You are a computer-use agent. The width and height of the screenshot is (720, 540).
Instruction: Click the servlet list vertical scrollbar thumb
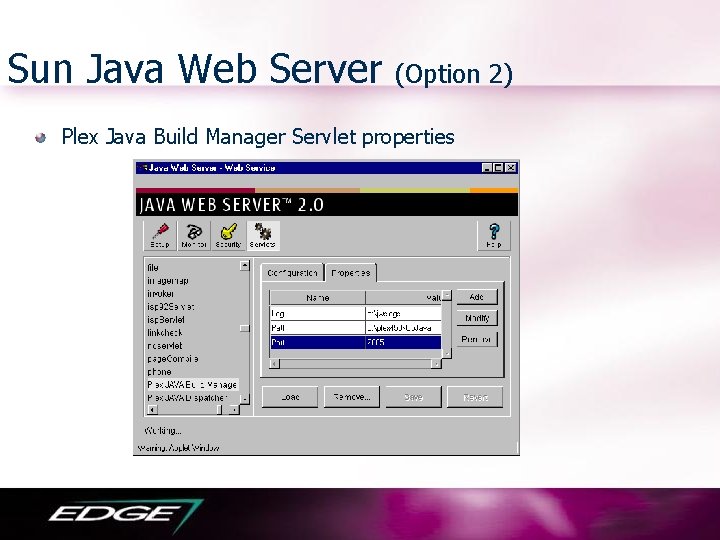point(245,328)
